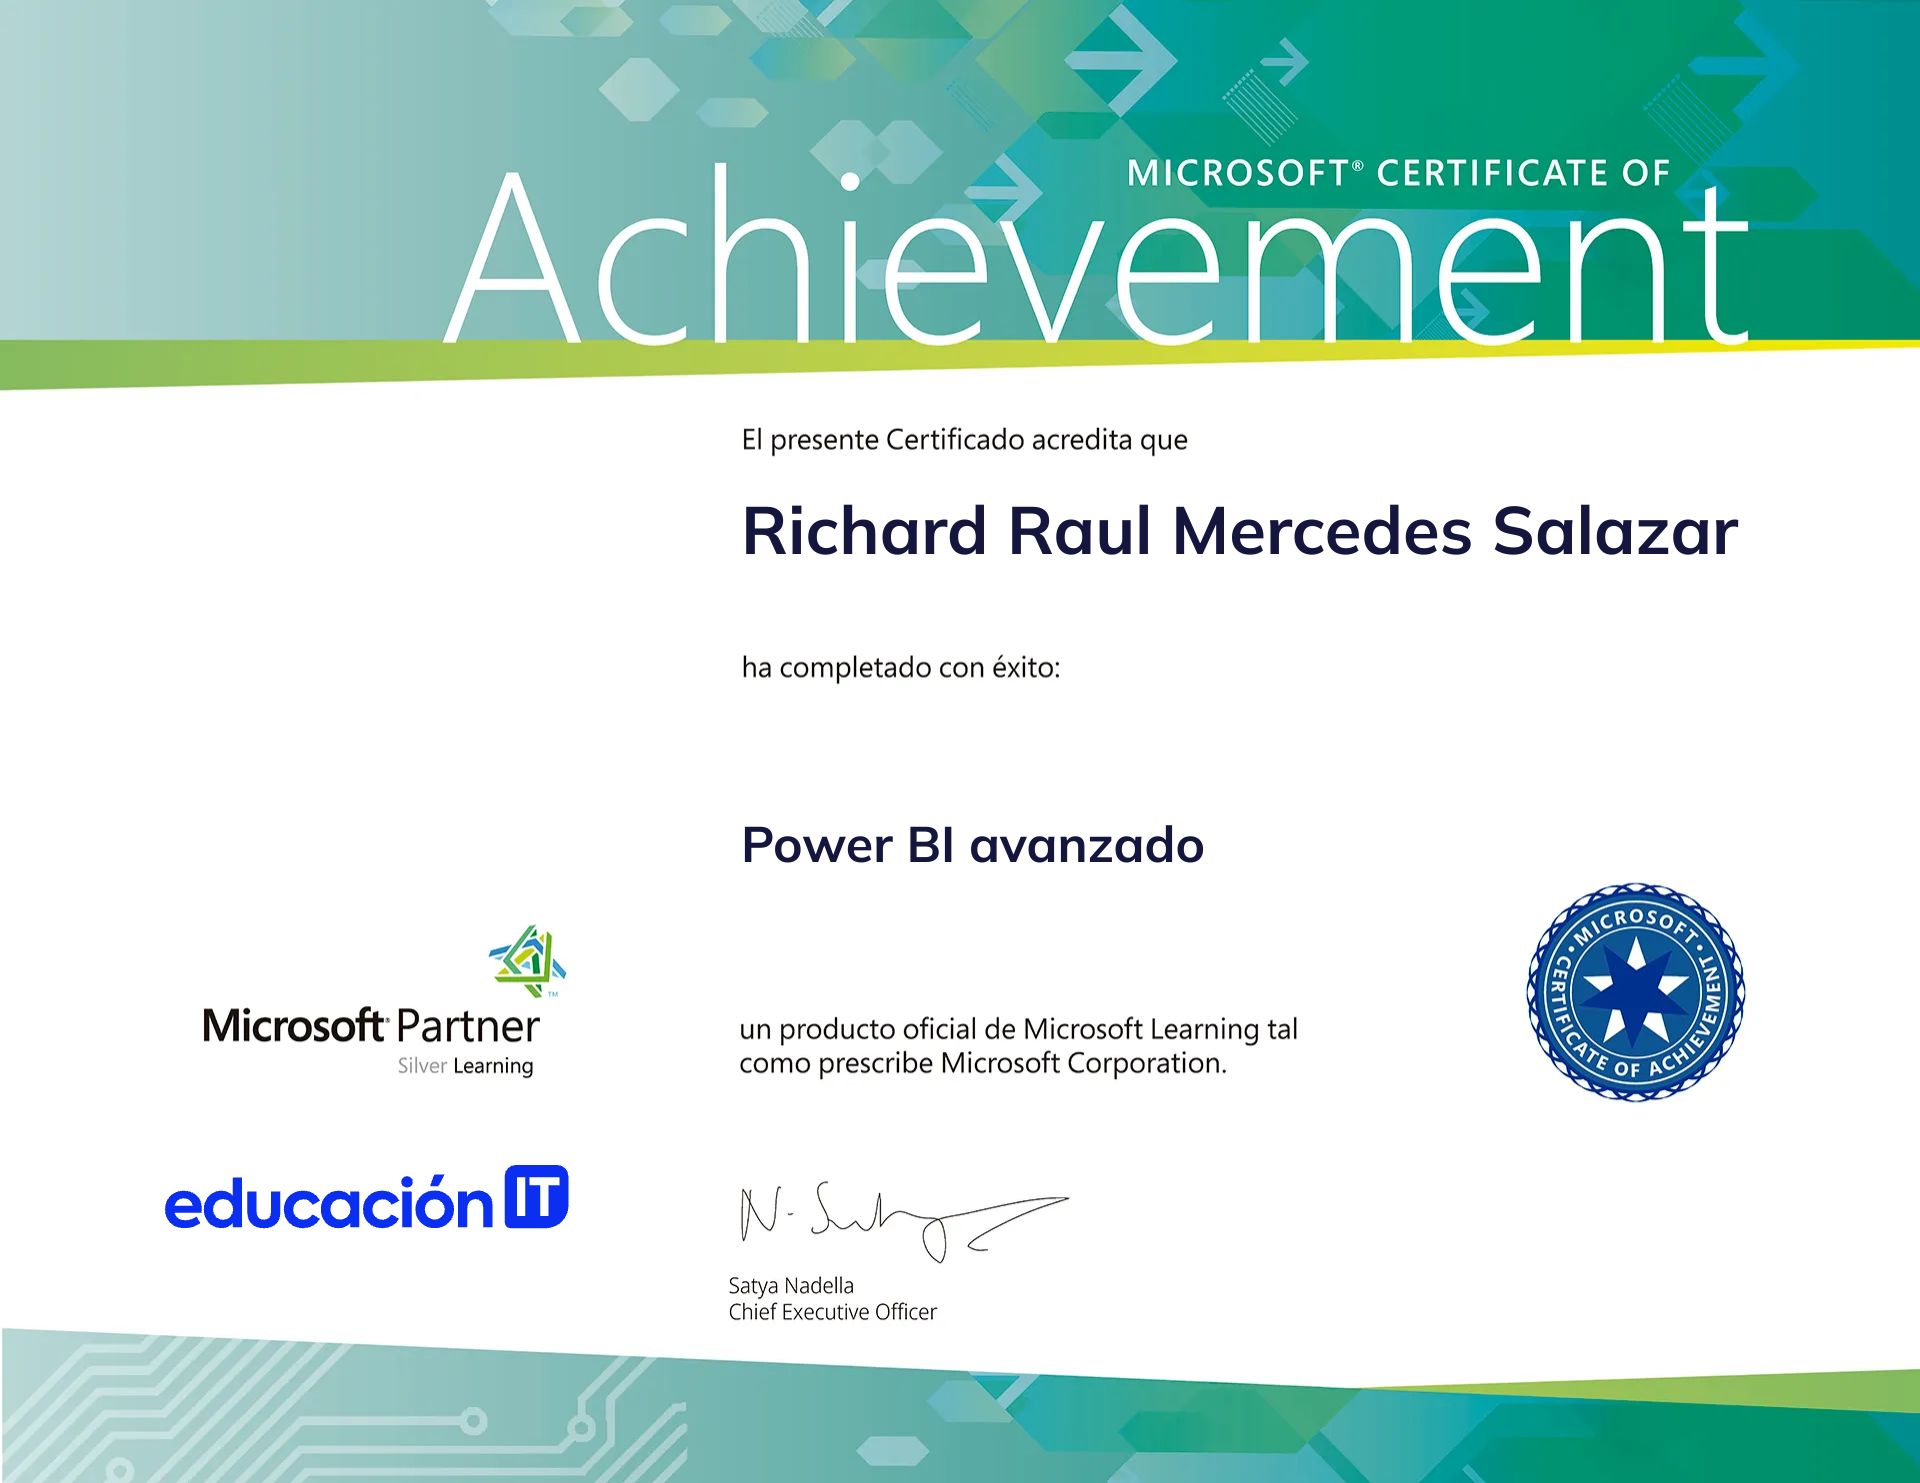Click the 'Chief Executive Officer' title
Image resolution: width=1920 pixels, height=1483 pixels.
832,1312
